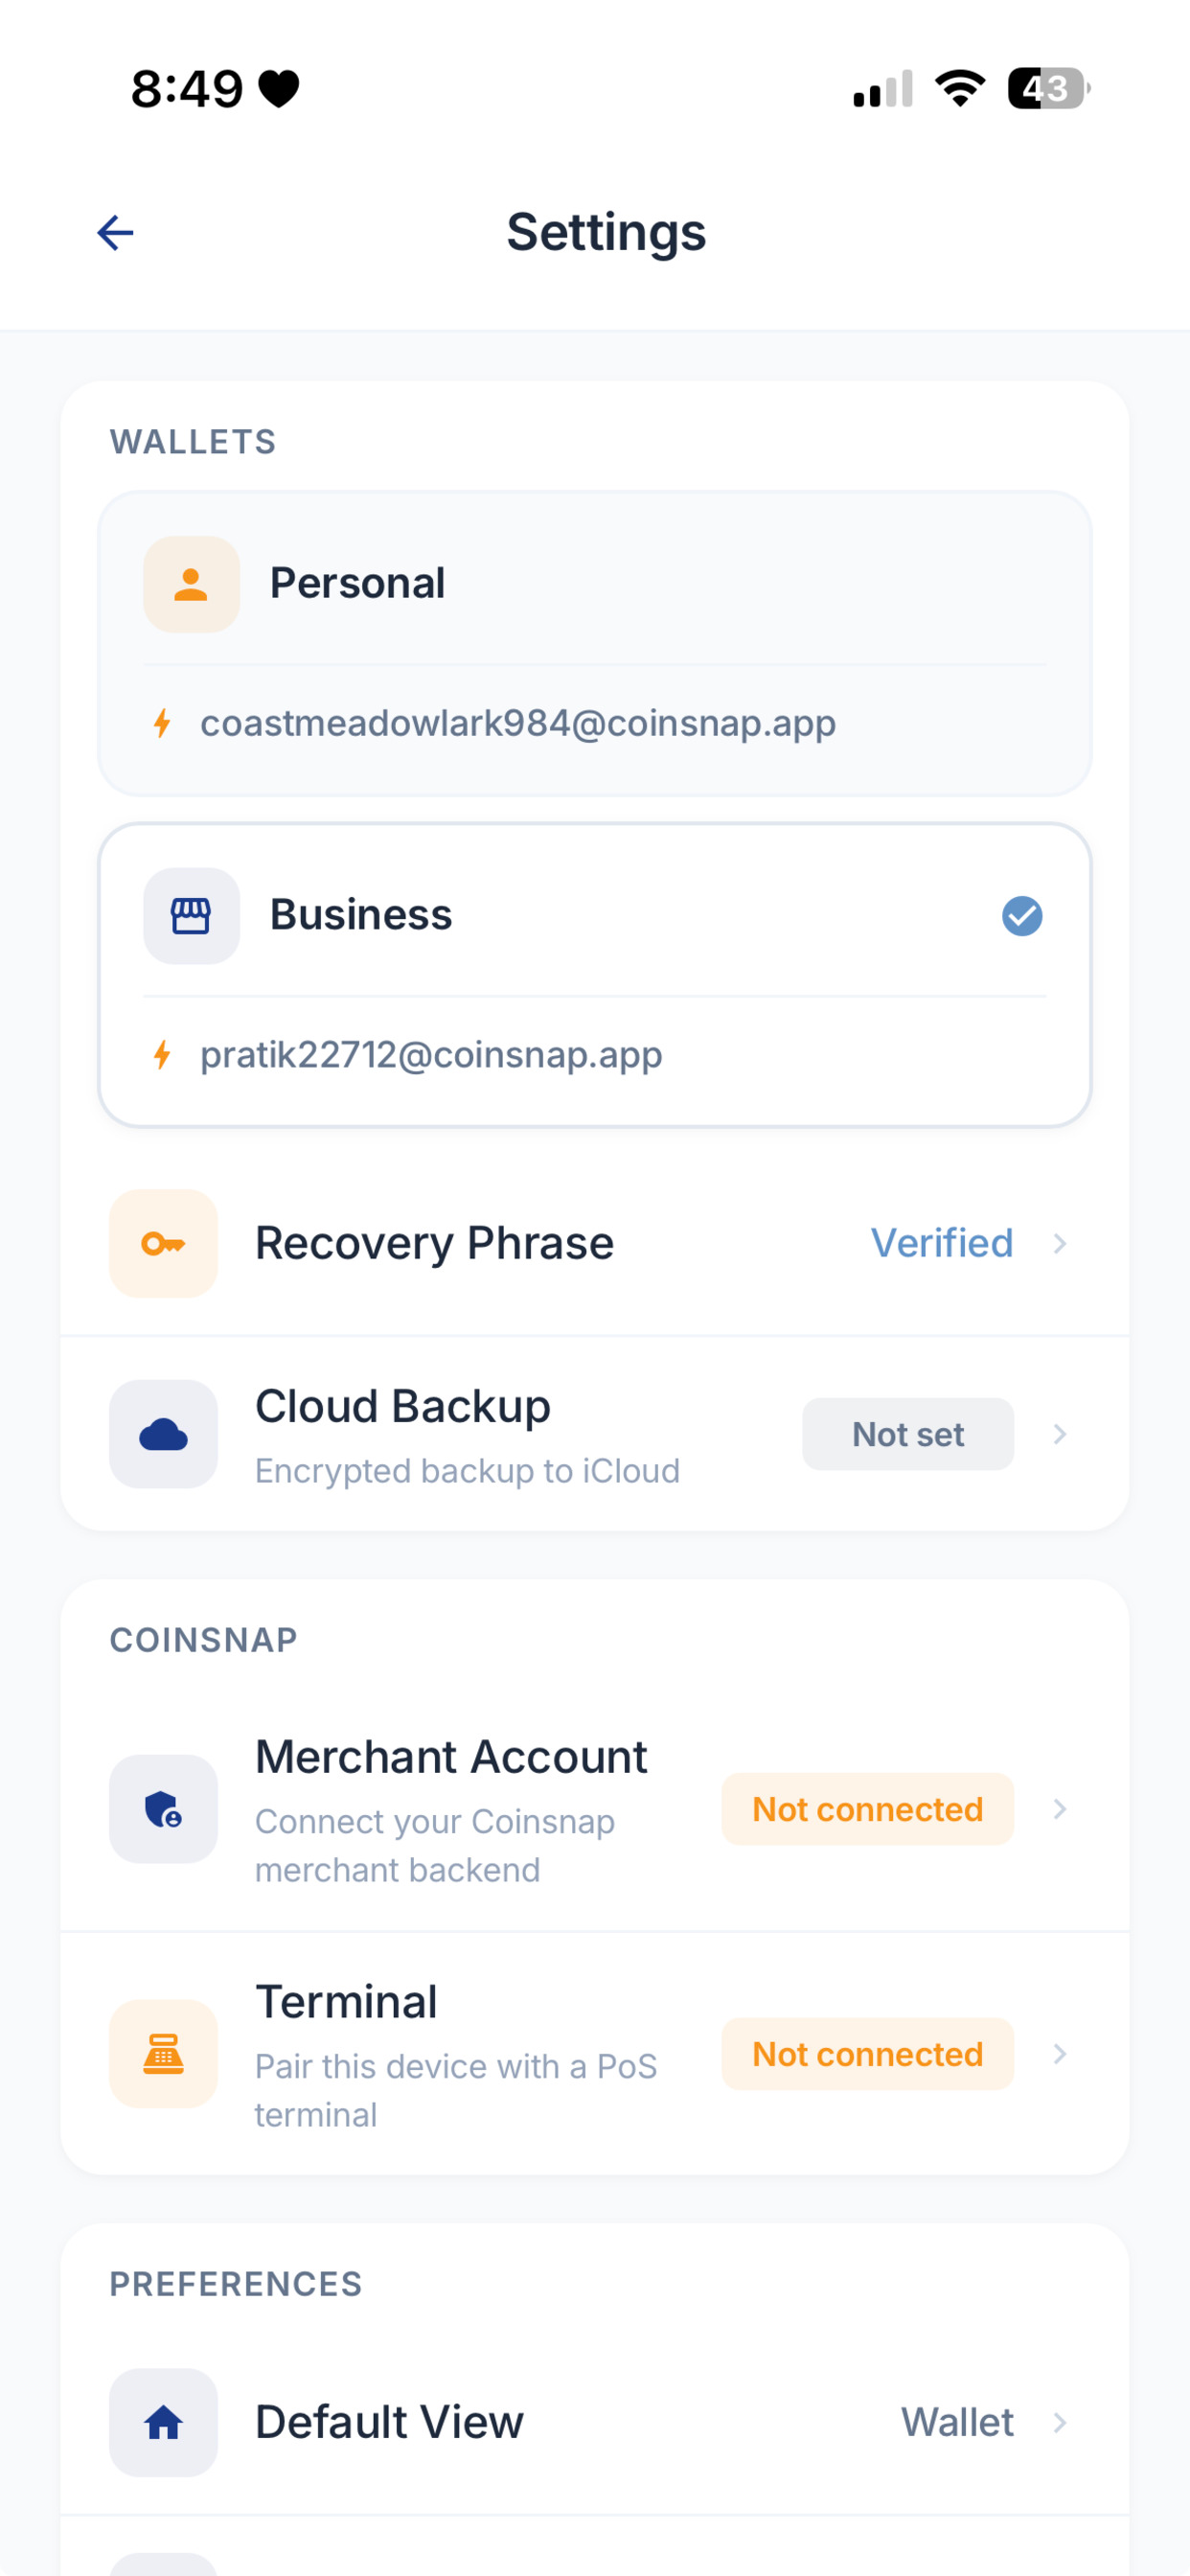The height and width of the screenshot is (2576, 1190).
Task: Tap the Not set backup badge
Action: (908, 1435)
